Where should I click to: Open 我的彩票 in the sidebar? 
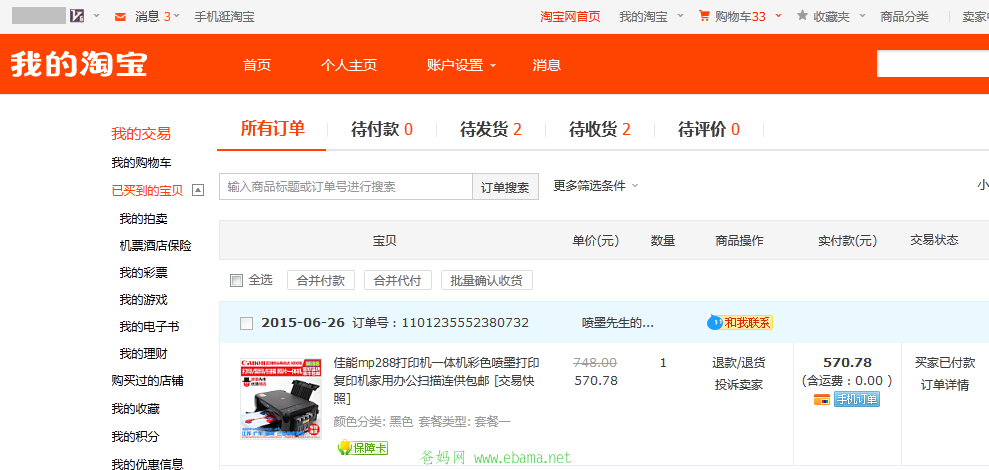coord(143,273)
